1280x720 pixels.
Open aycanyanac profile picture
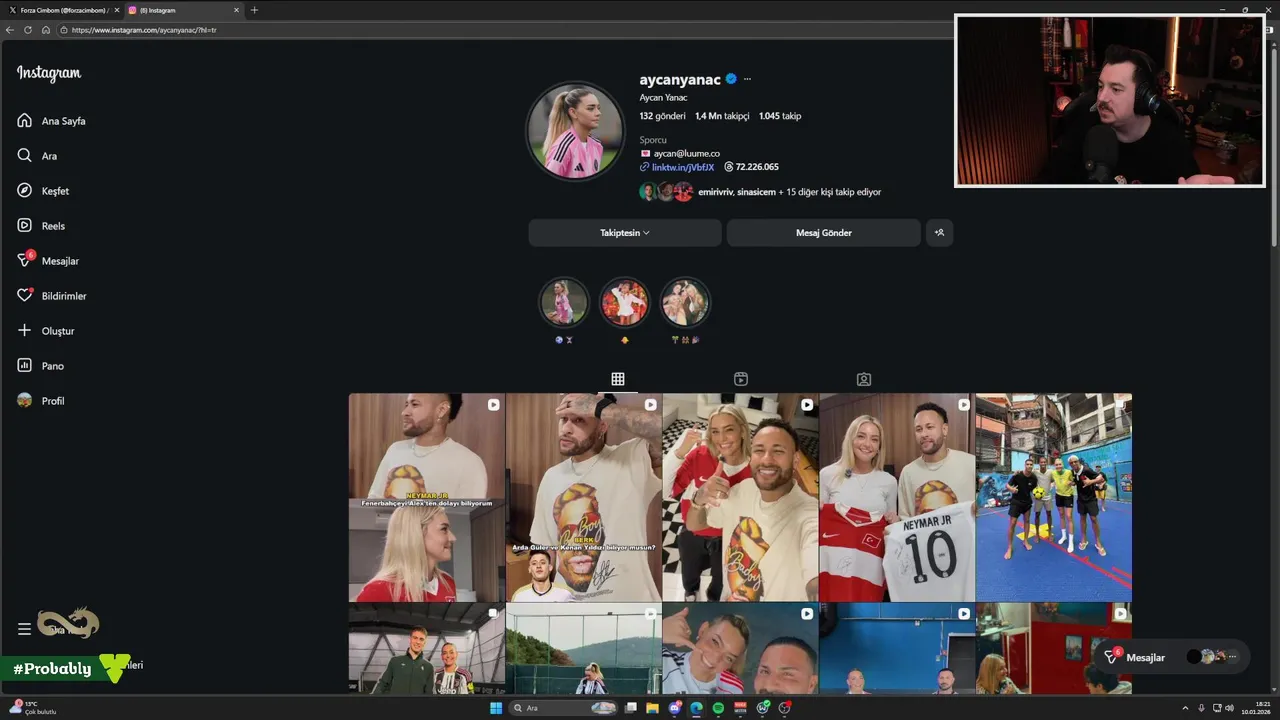pos(575,131)
